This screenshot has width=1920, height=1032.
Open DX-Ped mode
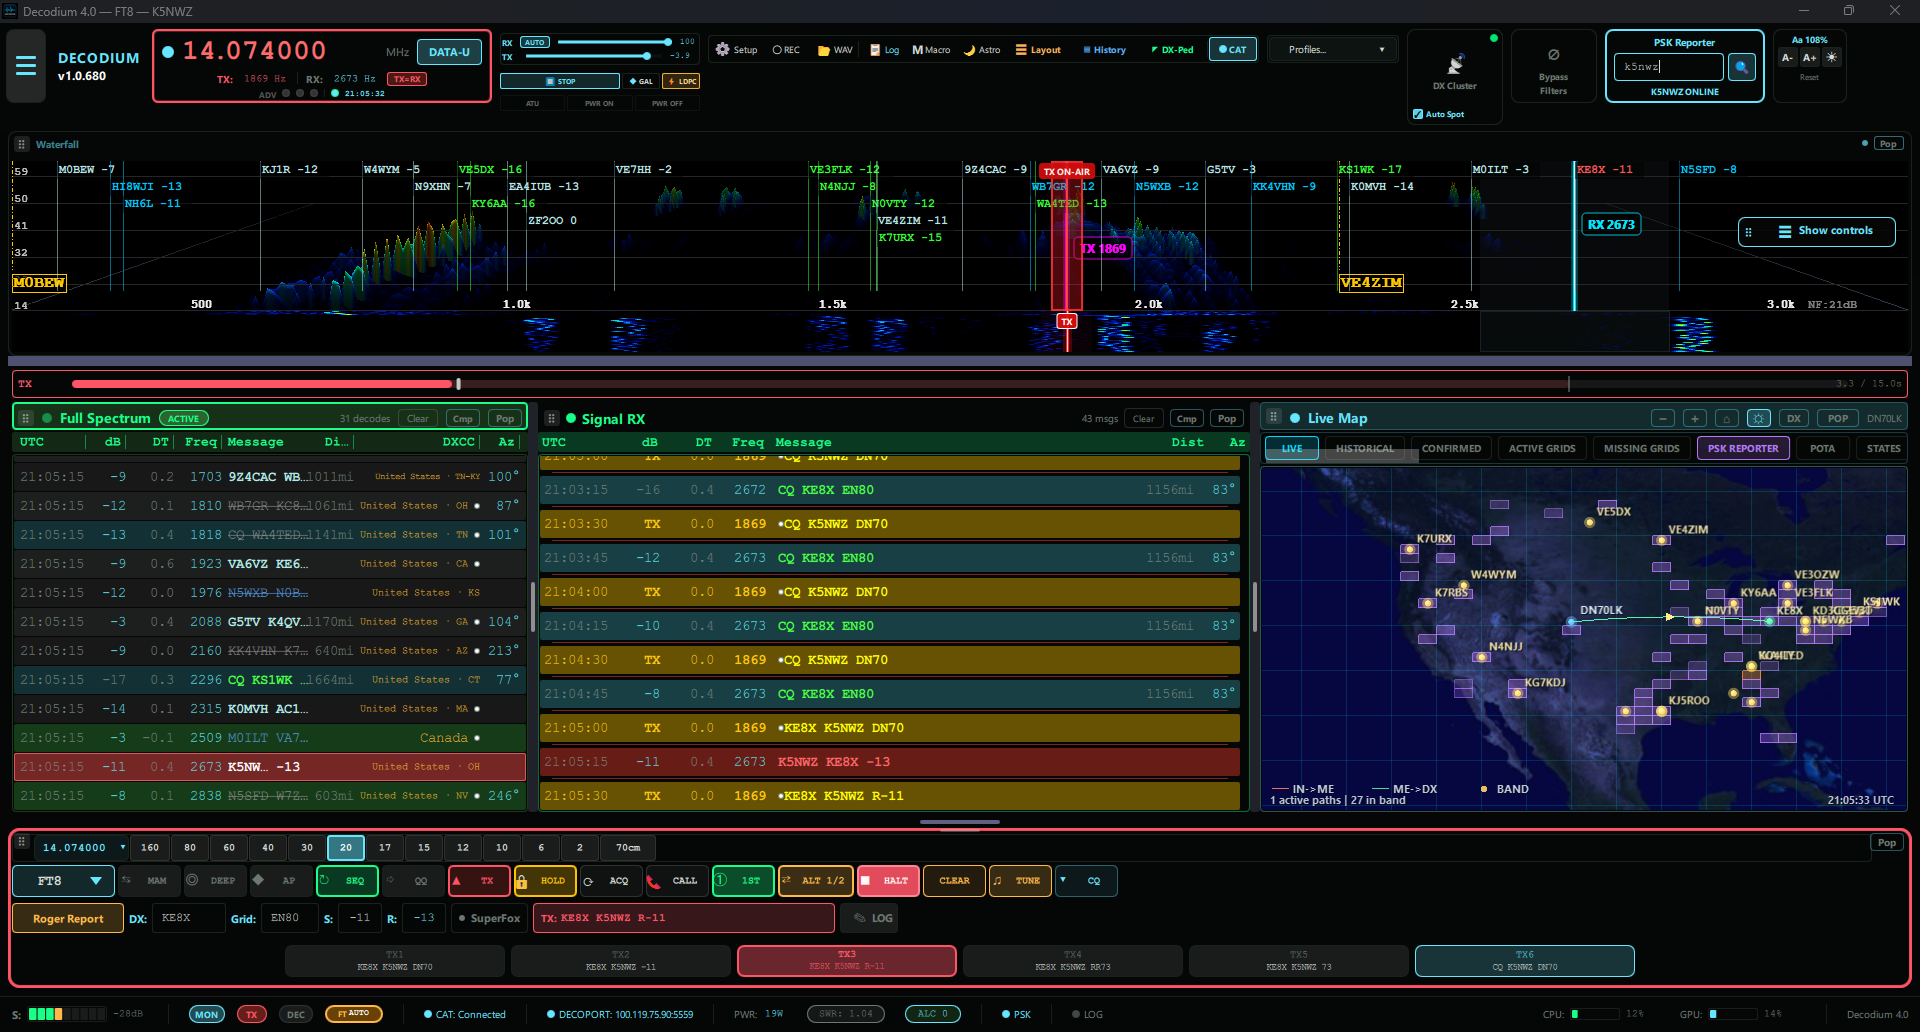tap(1172, 49)
